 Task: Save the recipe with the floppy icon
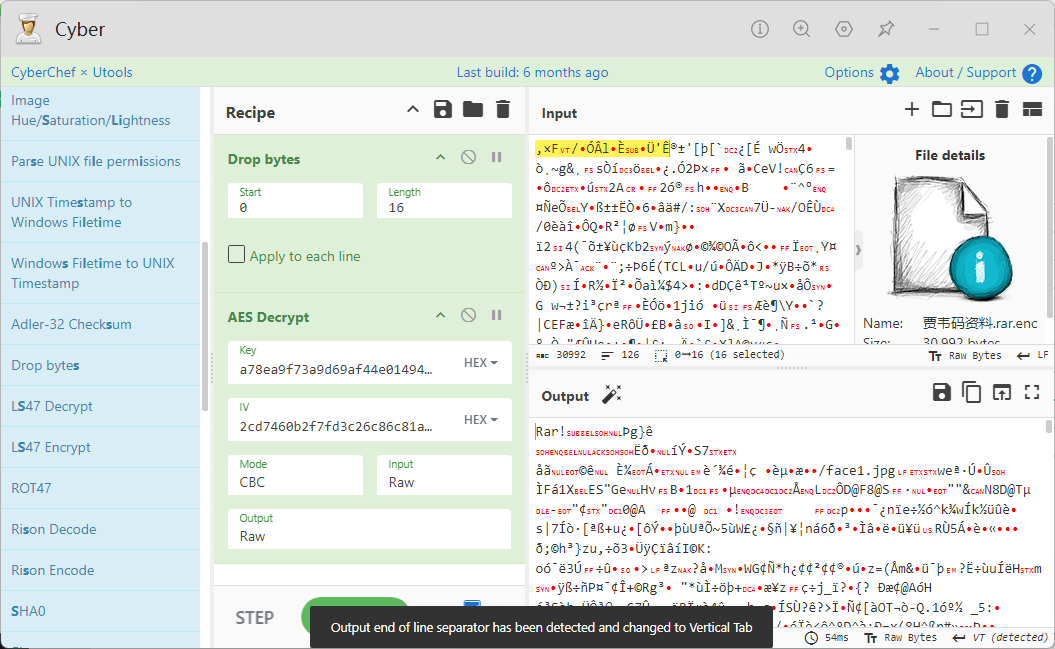[x=443, y=110]
